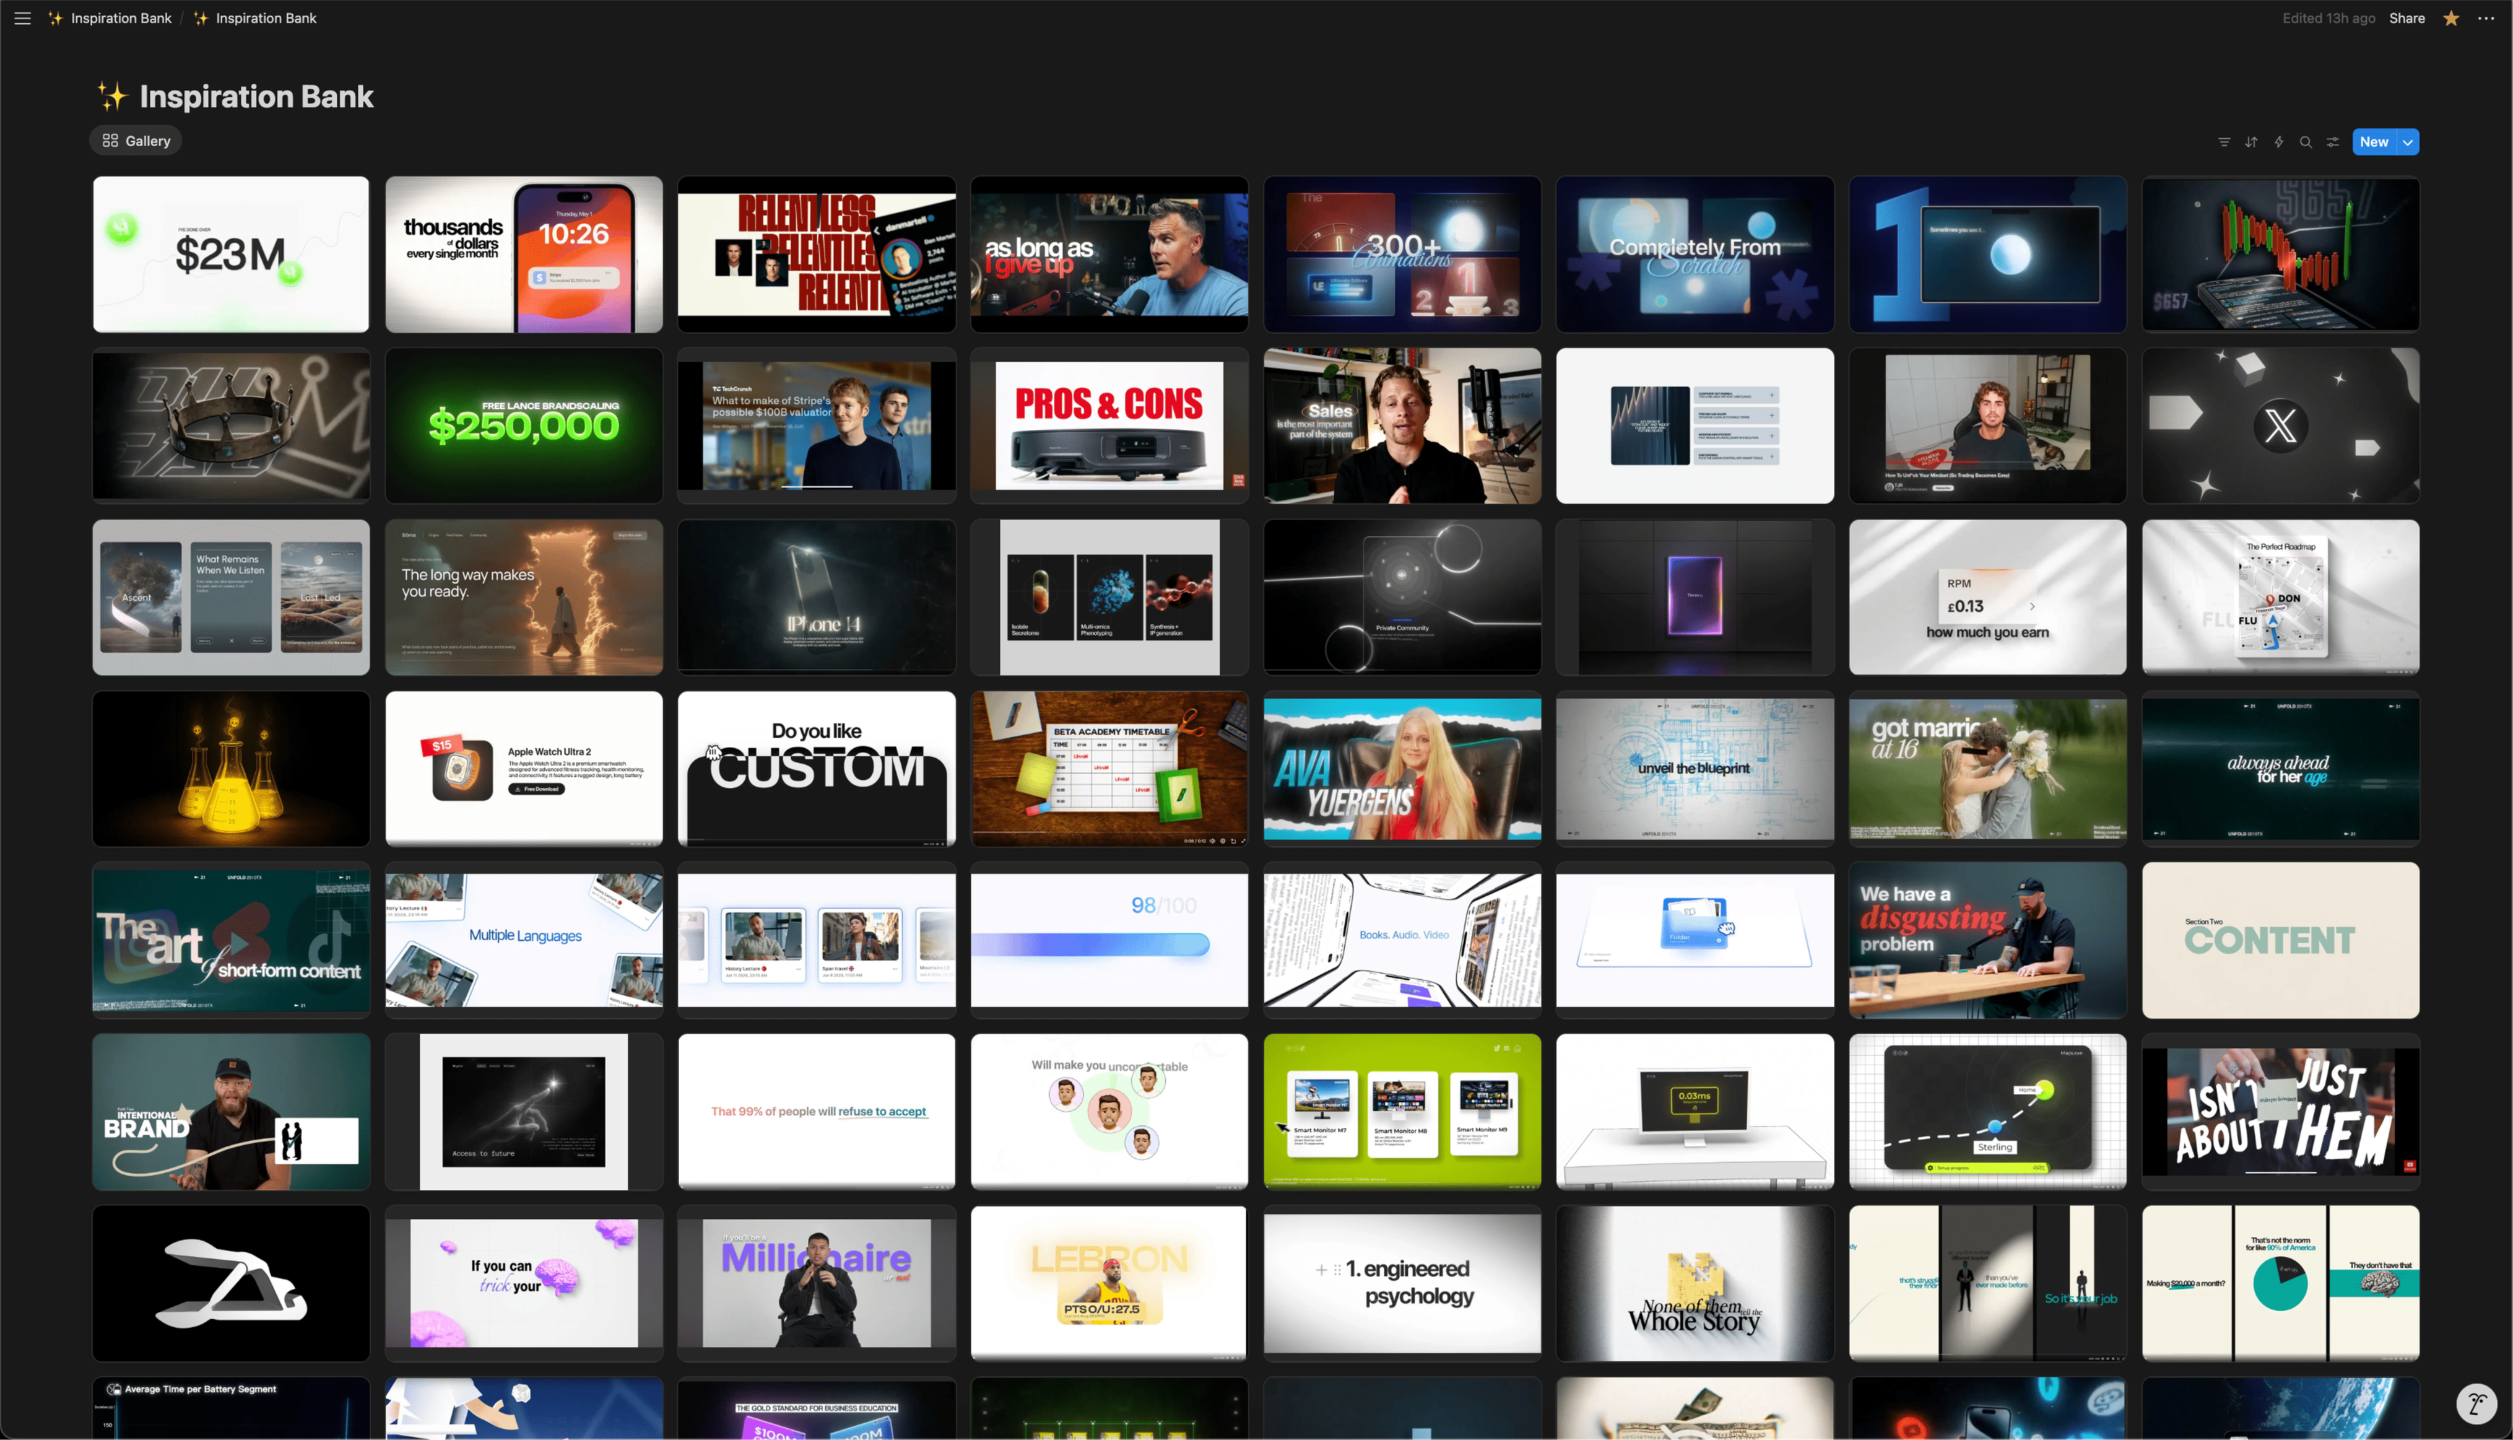Expand the dropdown arrow next to New
2513x1440 pixels.
pyautogui.click(x=2408, y=142)
